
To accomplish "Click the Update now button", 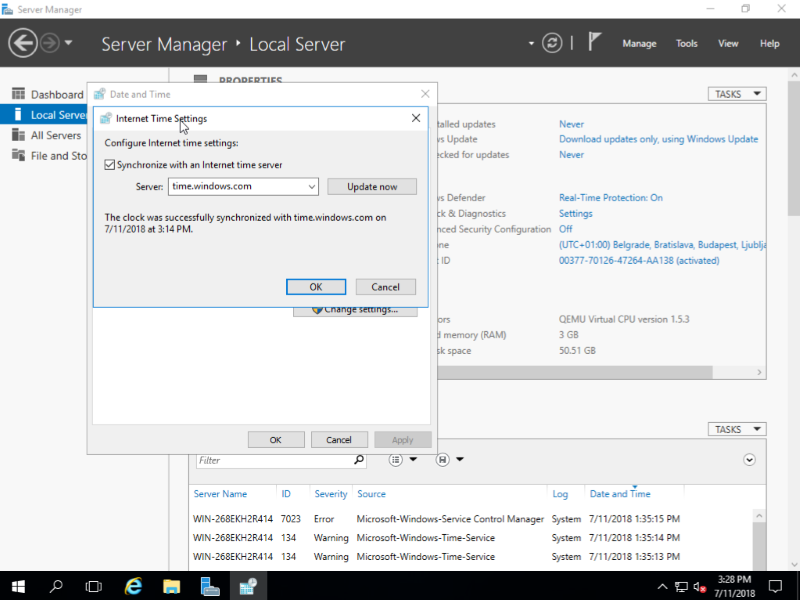I will click(372, 187).
